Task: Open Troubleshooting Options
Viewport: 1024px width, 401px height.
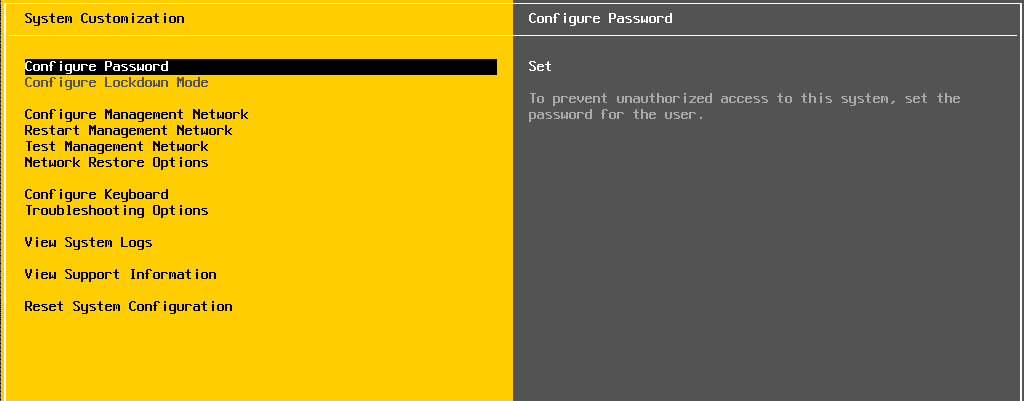Action: (x=116, y=210)
